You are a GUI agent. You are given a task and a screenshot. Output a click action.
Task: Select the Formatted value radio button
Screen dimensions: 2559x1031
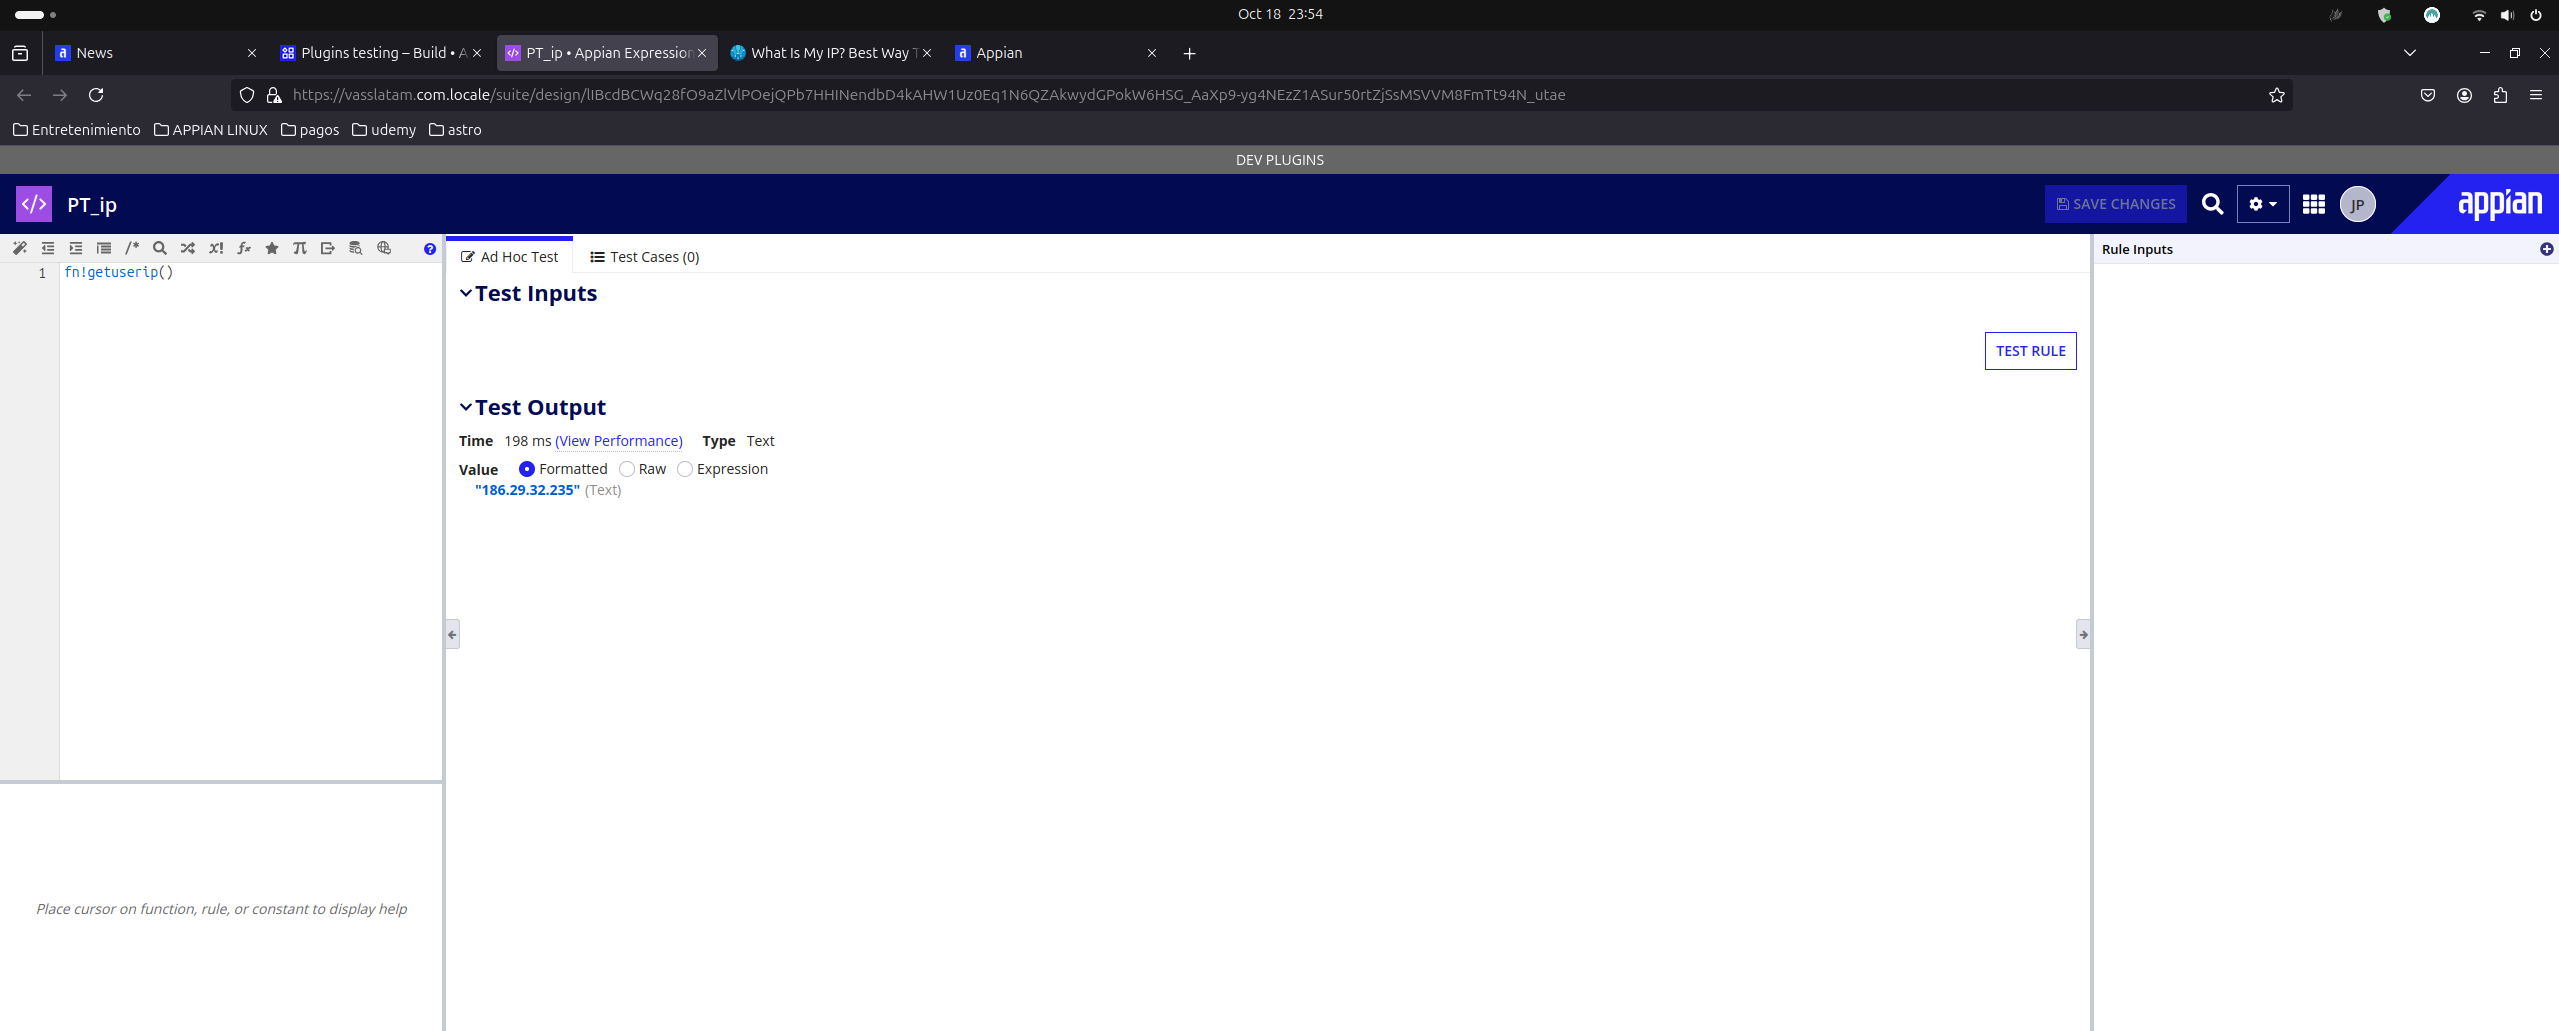pyautogui.click(x=526, y=469)
